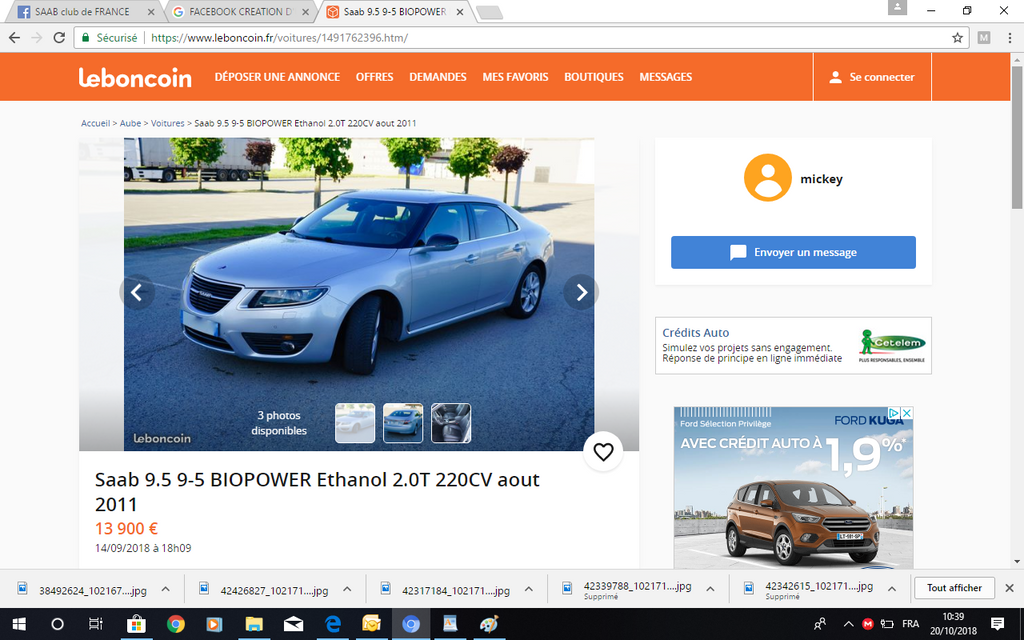Expand options for 42317184_102171....jpg download
This screenshot has height=640, width=1024.
pos(529,589)
